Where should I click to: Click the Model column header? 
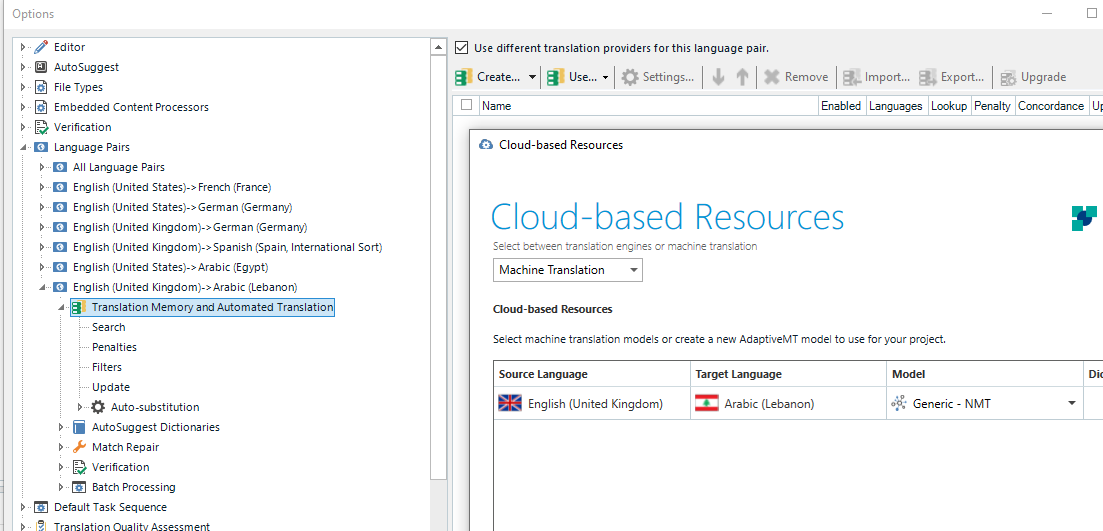point(985,374)
